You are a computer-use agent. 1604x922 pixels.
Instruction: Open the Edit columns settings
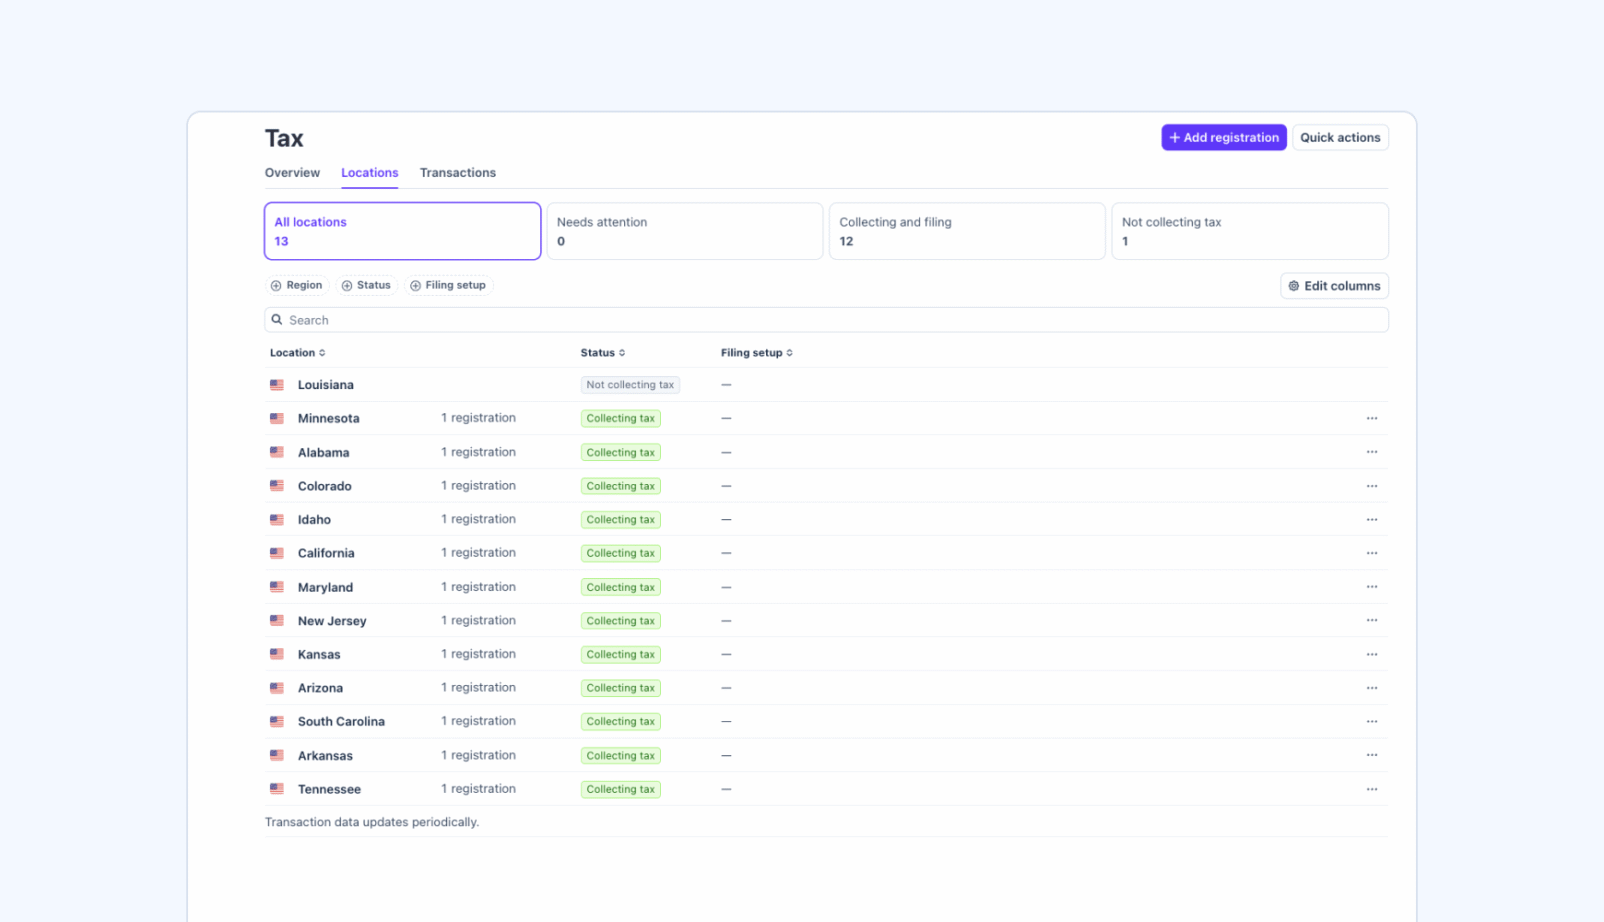click(1334, 286)
